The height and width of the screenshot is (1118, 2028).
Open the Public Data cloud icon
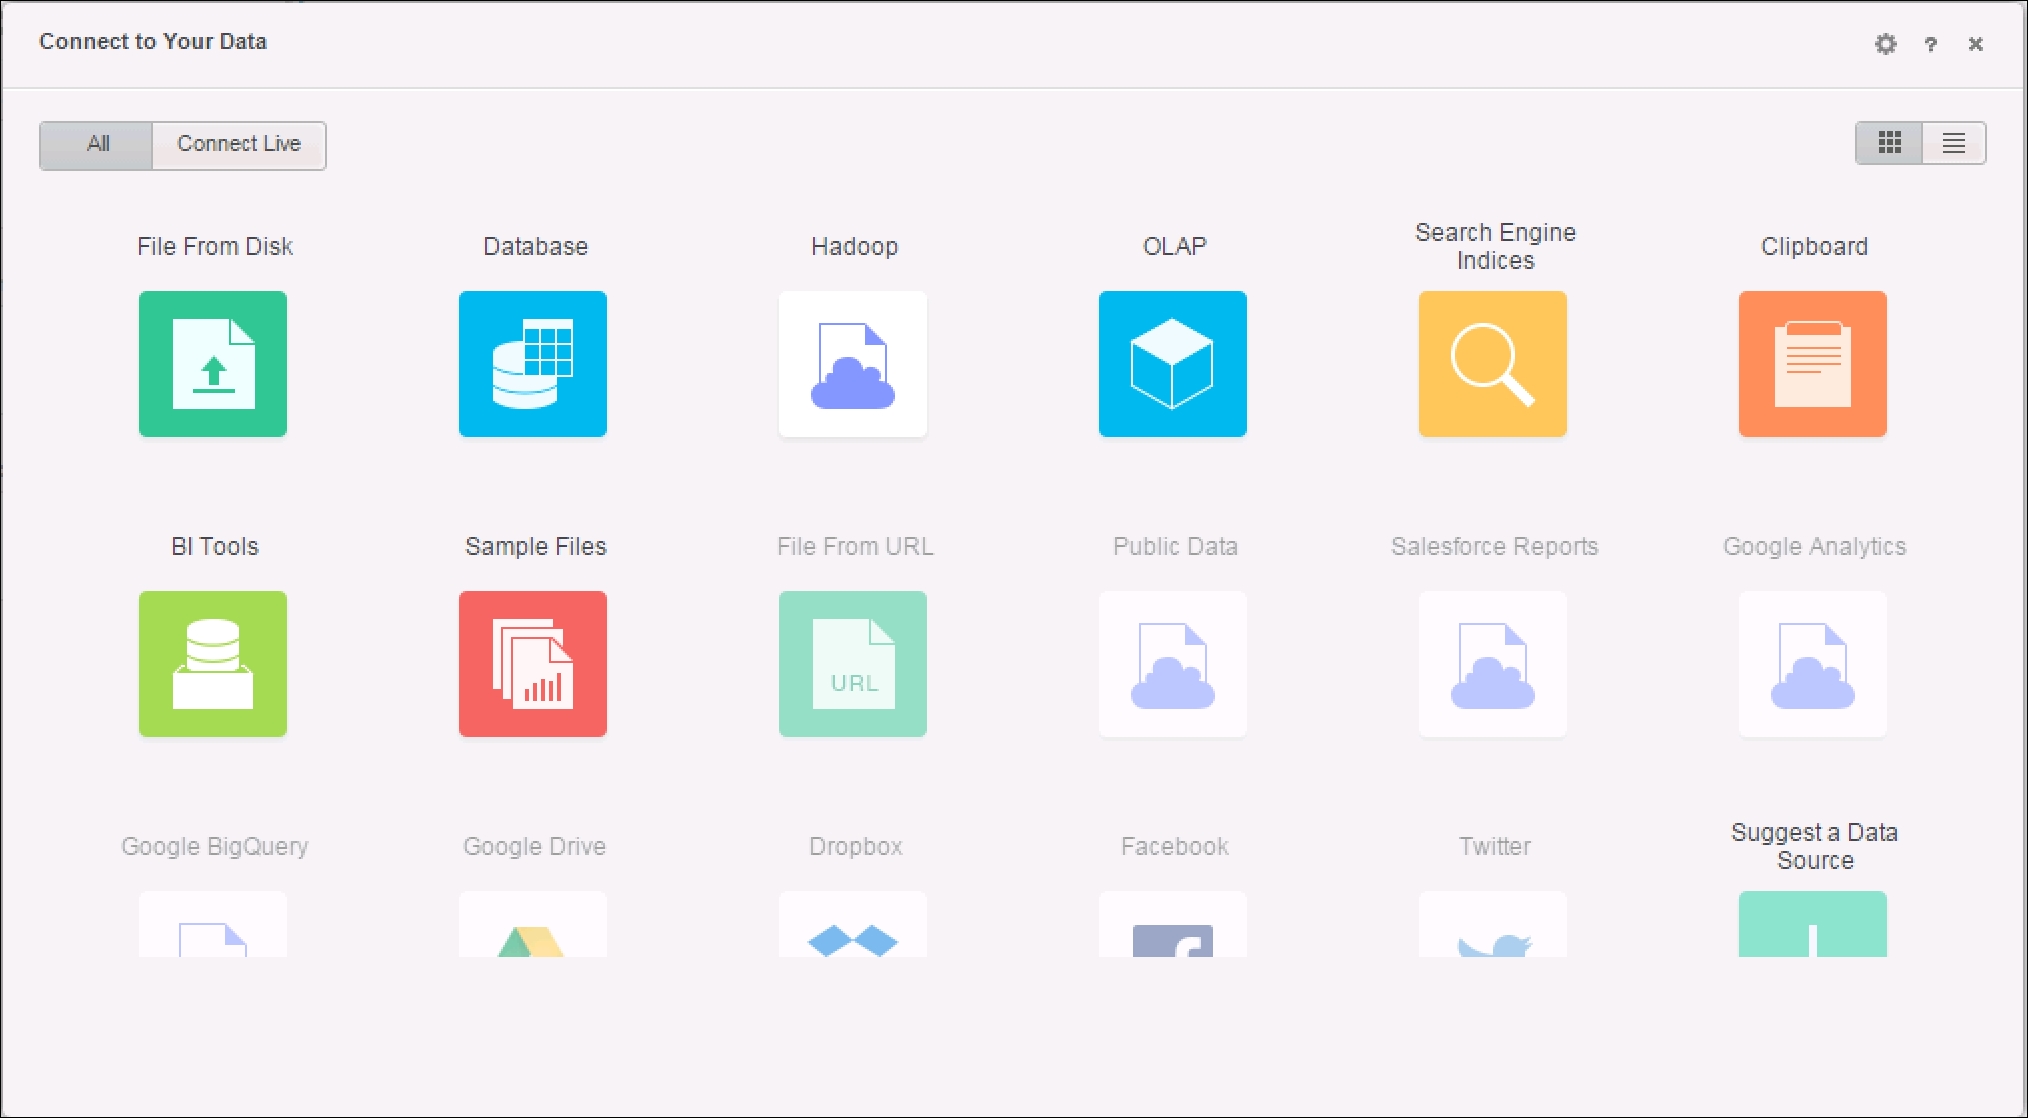[1173, 664]
